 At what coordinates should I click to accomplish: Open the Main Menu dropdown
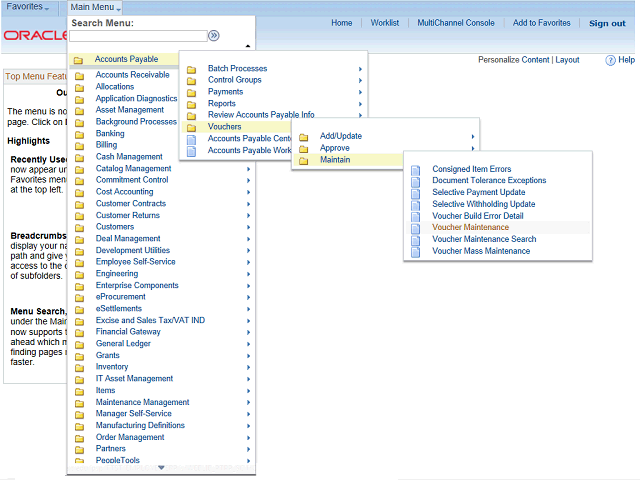click(x=96, y=7)
